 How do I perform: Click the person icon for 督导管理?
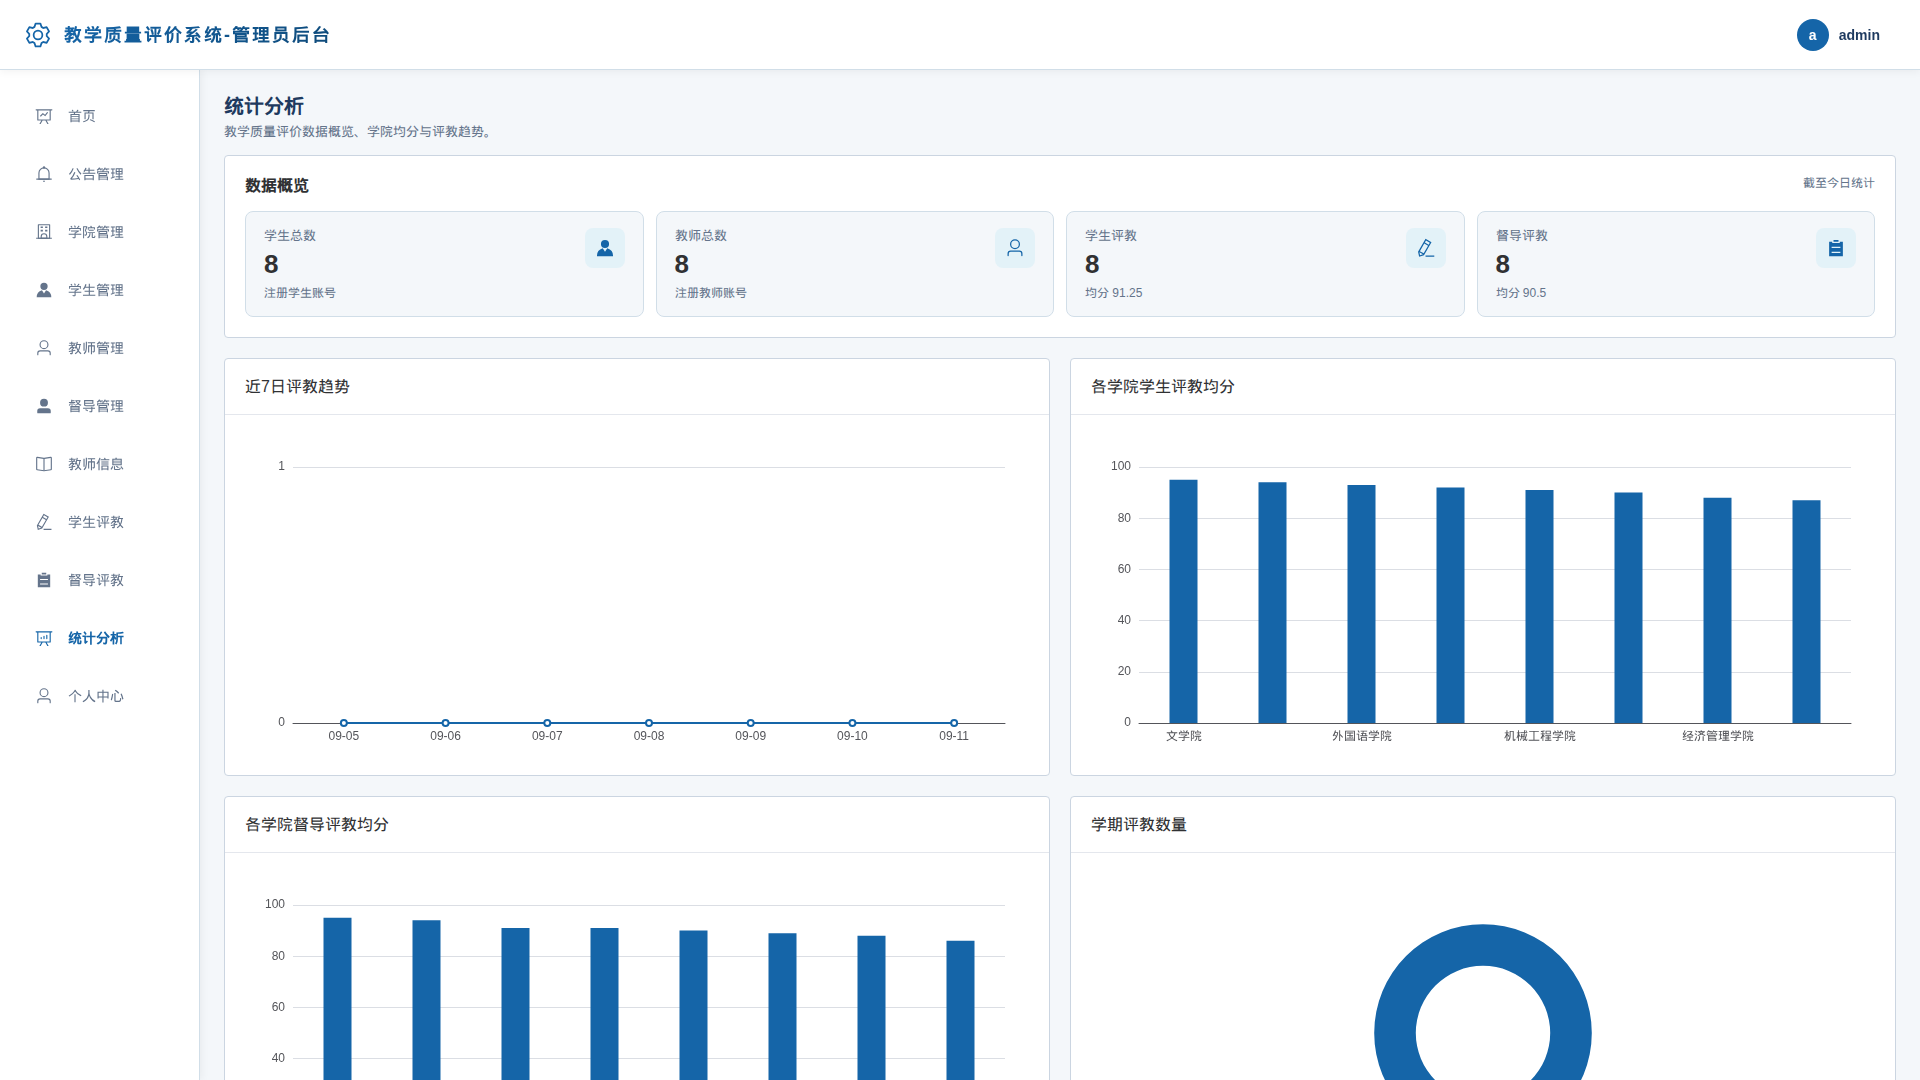click(x=44, y=406)
